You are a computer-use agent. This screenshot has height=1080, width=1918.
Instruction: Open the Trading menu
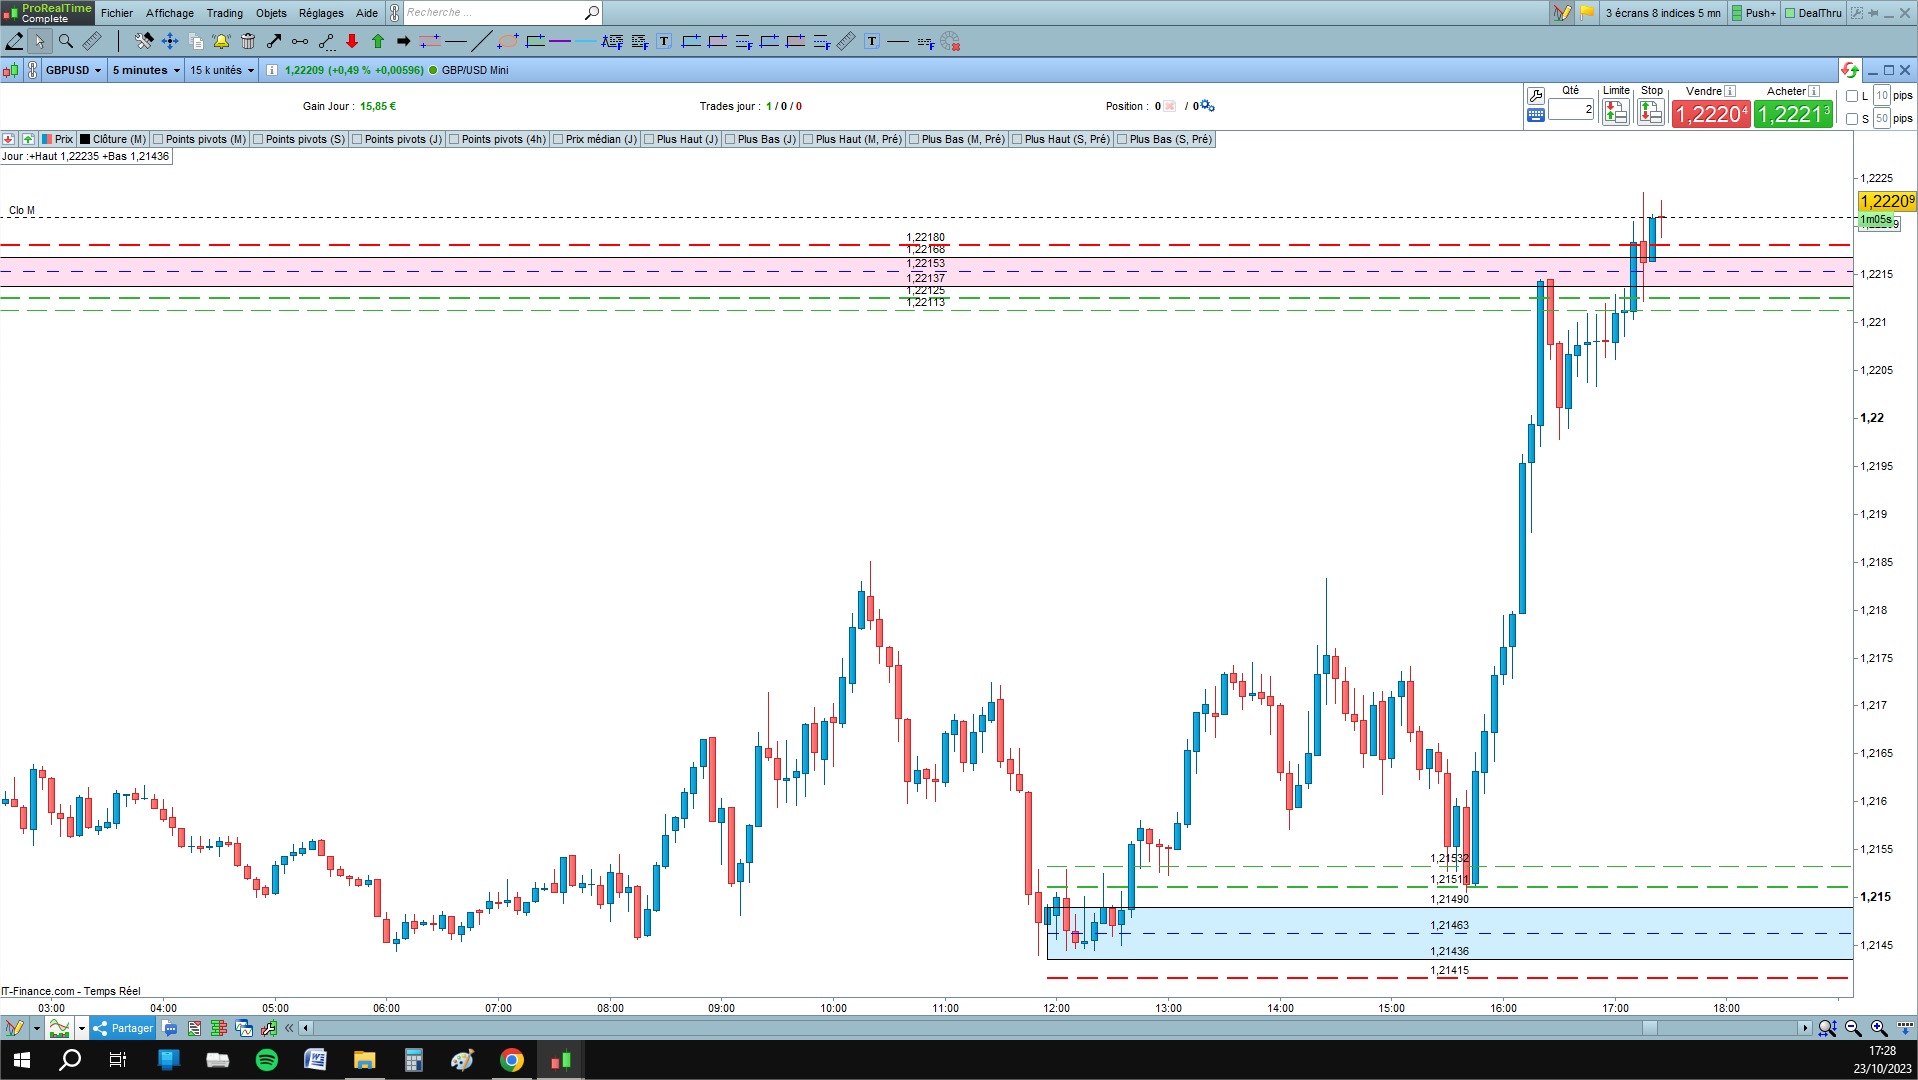(x=225, y=13)
